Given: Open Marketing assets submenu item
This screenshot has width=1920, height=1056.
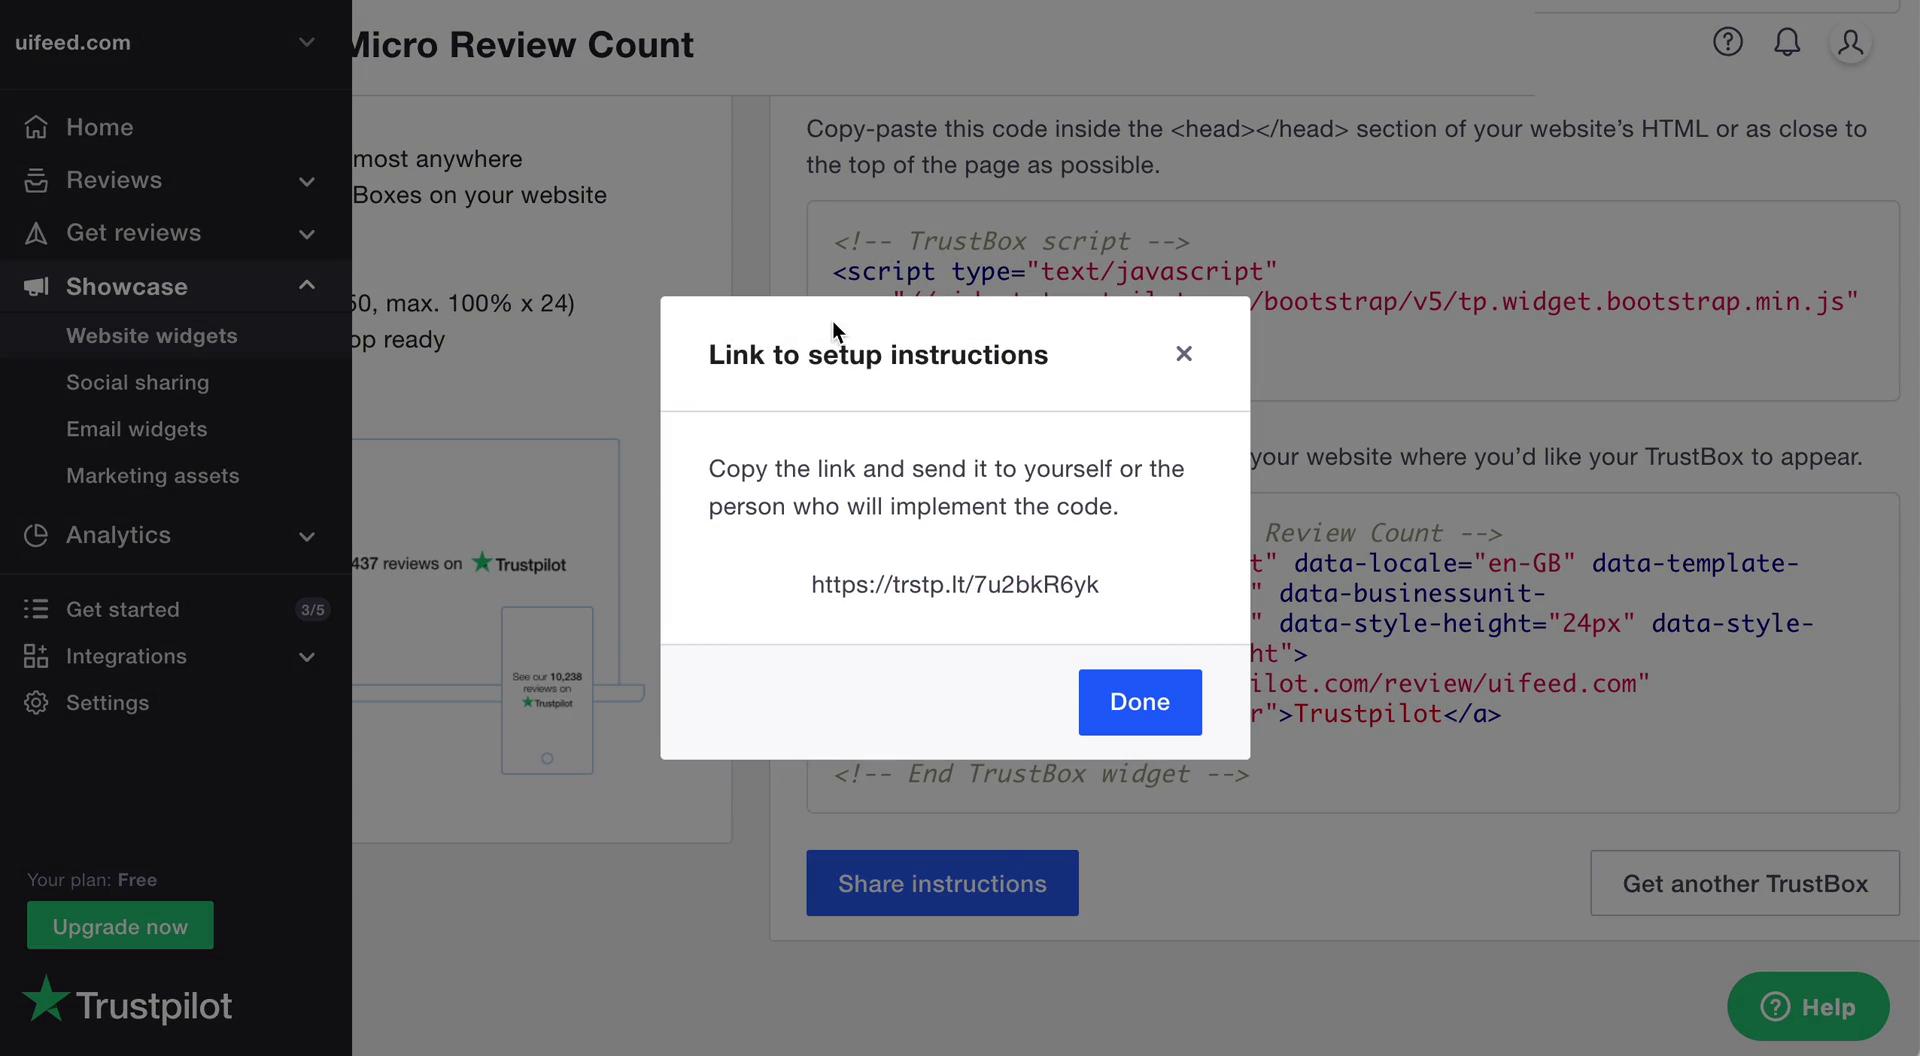Looking at the screenshot, I should pos(175,476).
